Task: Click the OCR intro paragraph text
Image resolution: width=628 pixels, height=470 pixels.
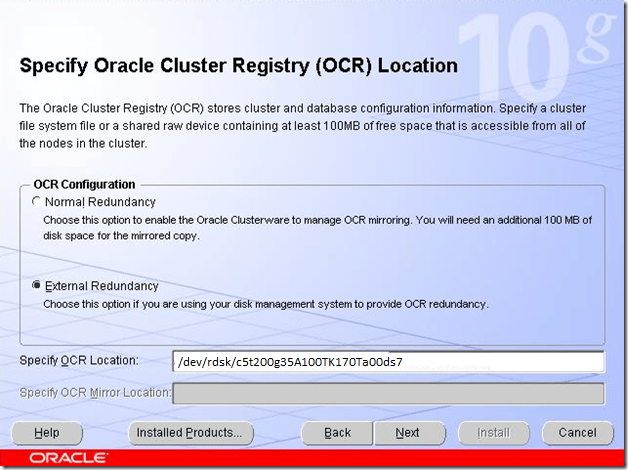Action: 303,126
